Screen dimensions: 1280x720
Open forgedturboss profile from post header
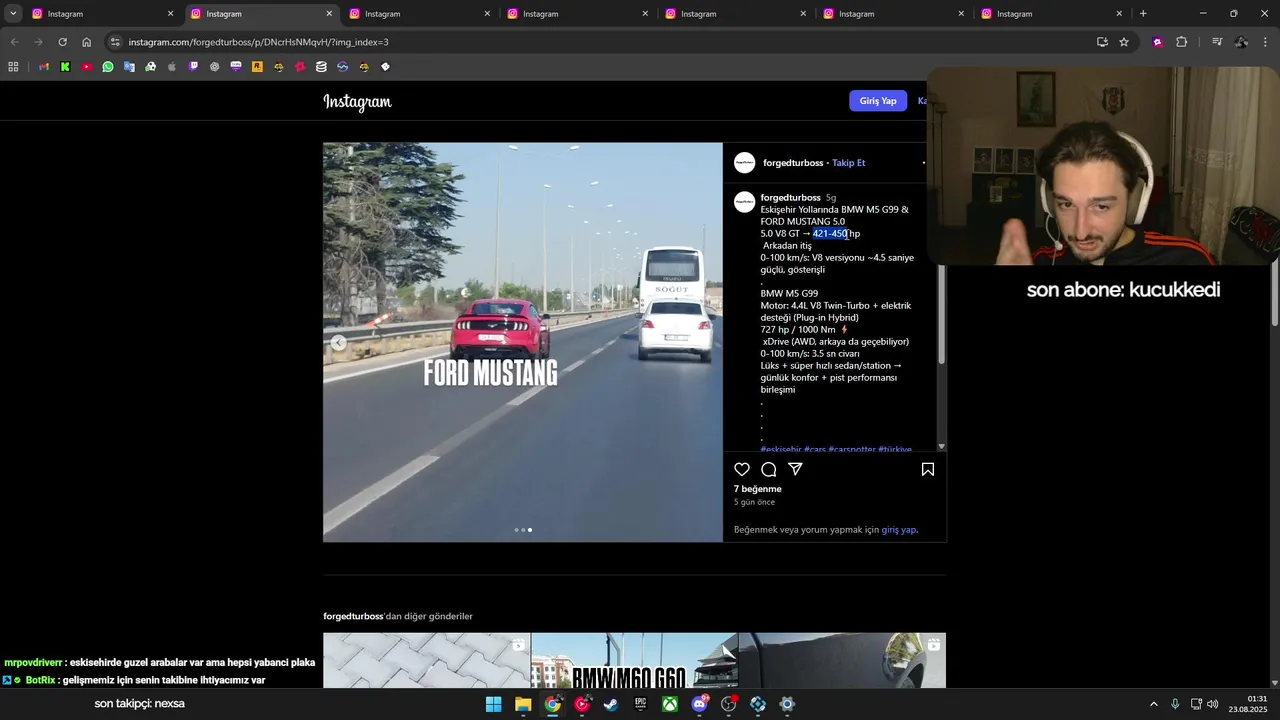point(793,163)
